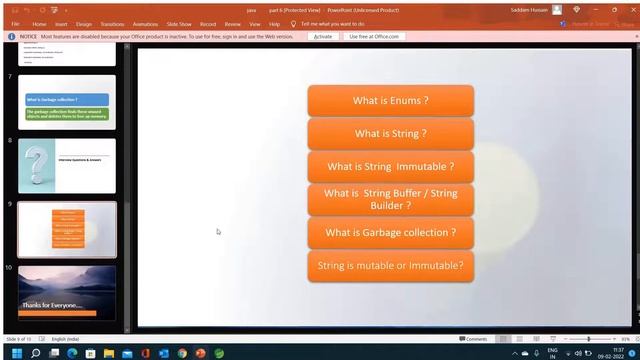
Task: Click the What is String ? box
Action: 391,133
